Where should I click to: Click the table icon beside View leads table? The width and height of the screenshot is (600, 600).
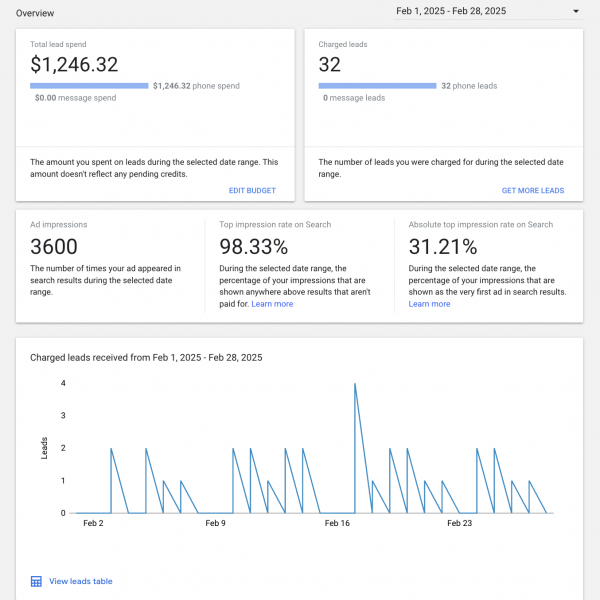pyautogui.click(x=37, y=581)
